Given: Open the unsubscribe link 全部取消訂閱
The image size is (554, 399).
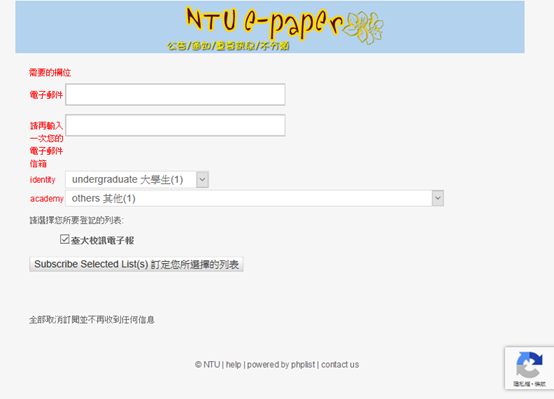Looking at the screenshot, I should tap(92, 320).
